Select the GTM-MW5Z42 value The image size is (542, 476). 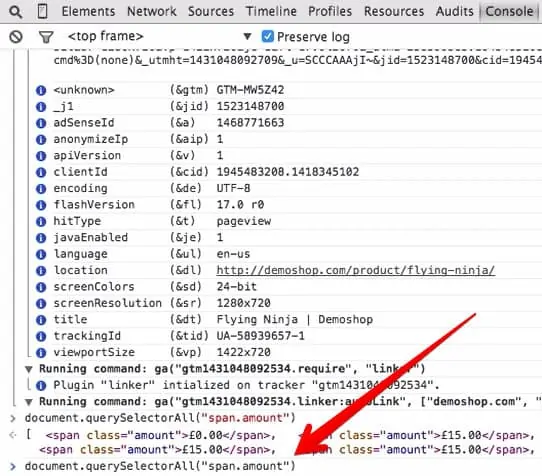(x=250, y=90)
